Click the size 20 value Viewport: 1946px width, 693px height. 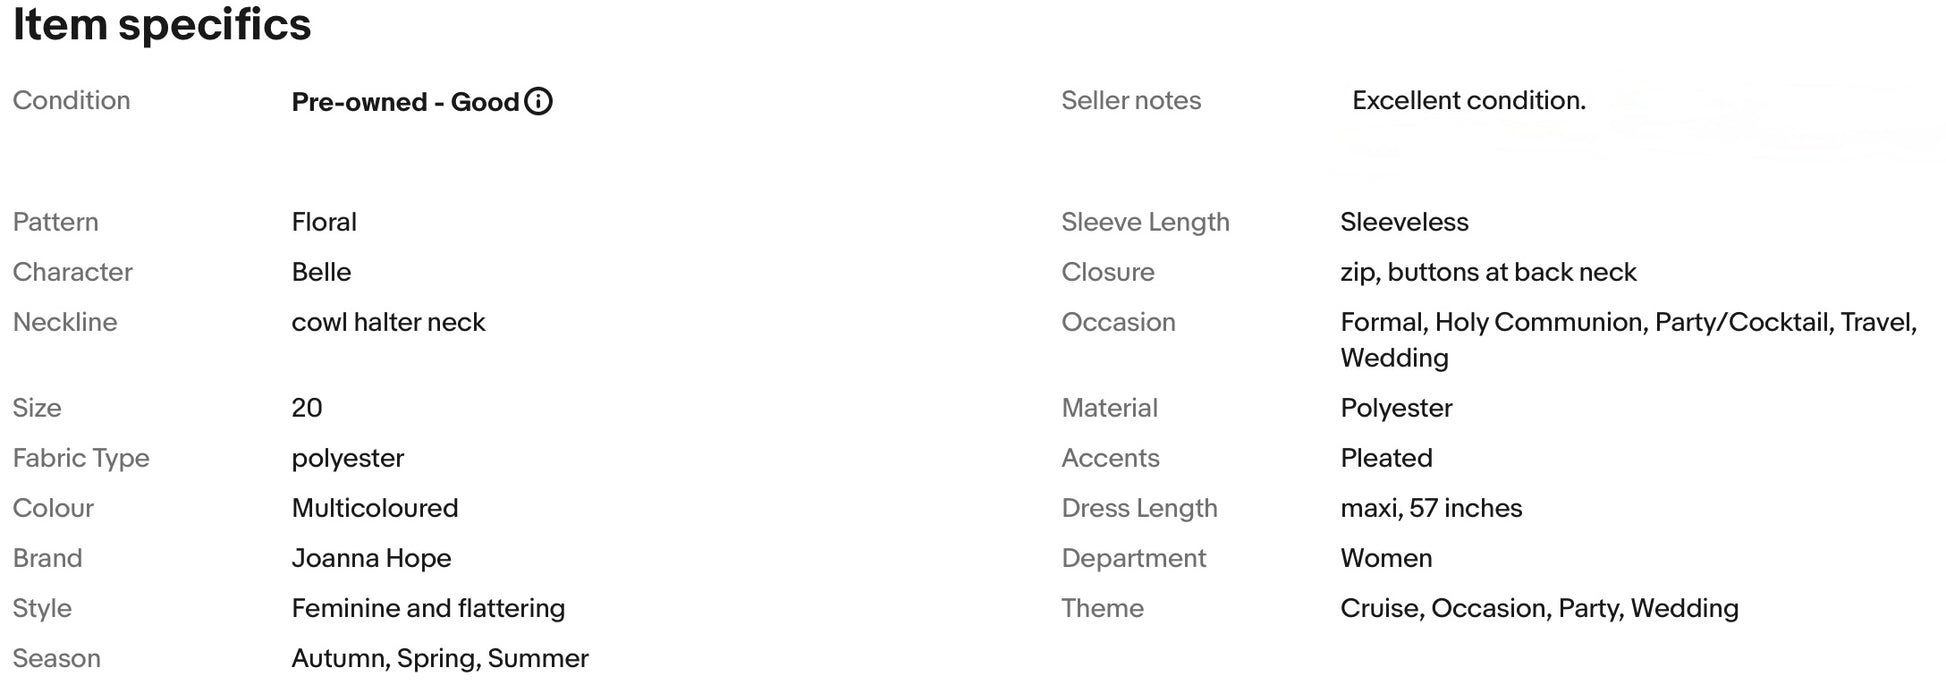(307, 408)
